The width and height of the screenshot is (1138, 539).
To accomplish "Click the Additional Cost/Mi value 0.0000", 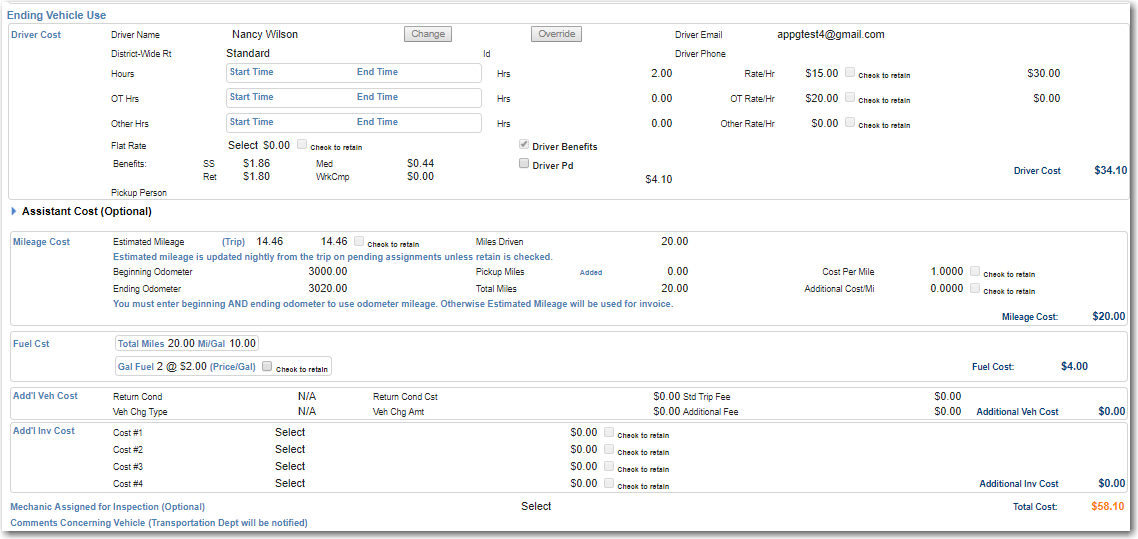I will tap(947, 288).
